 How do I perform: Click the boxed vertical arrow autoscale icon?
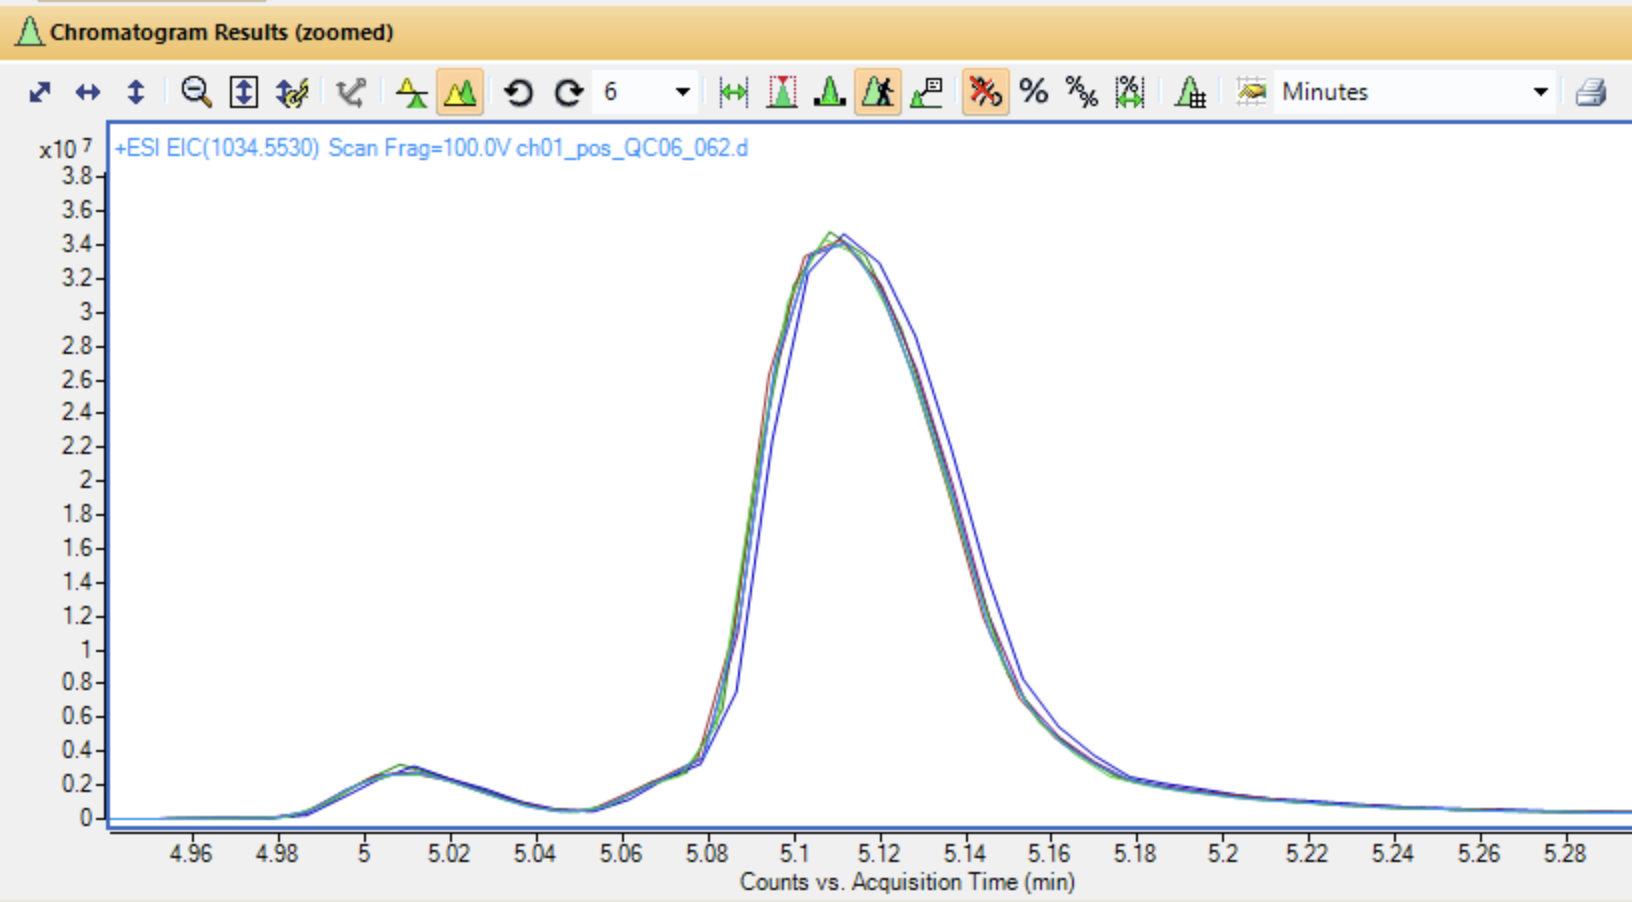(244, 93)
